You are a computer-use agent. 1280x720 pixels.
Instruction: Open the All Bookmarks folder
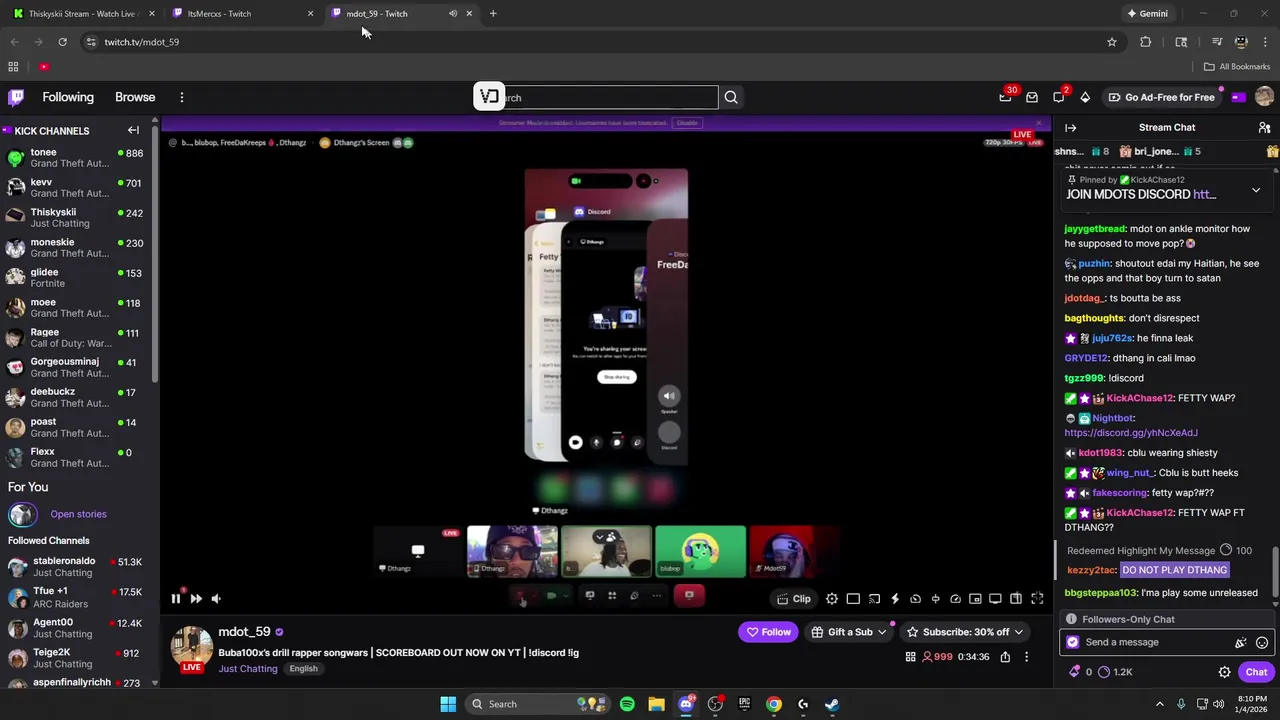[1237, 66]
